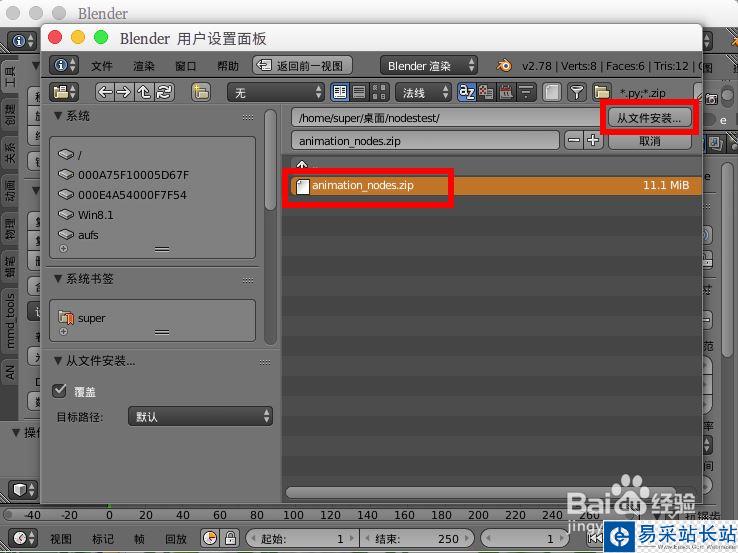This screenshot has width=738, height=553.
Task: Toggle file filtering funnel icon
Action: pos(577,92)
